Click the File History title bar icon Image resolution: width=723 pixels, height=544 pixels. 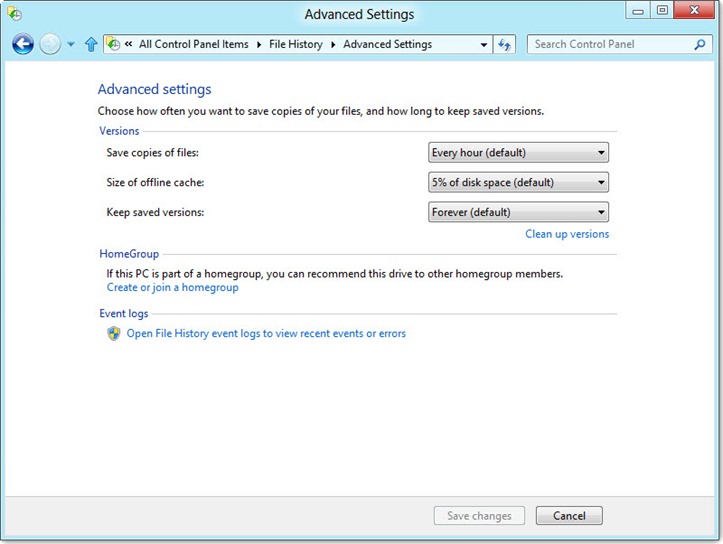15,14
